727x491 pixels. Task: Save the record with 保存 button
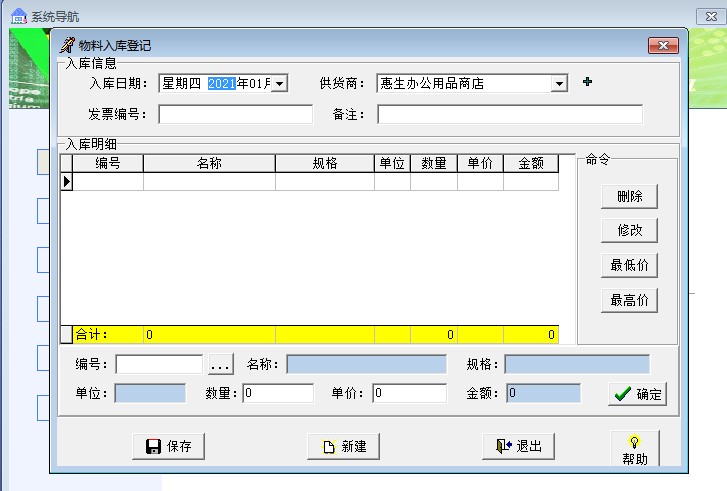pos(168,446)
